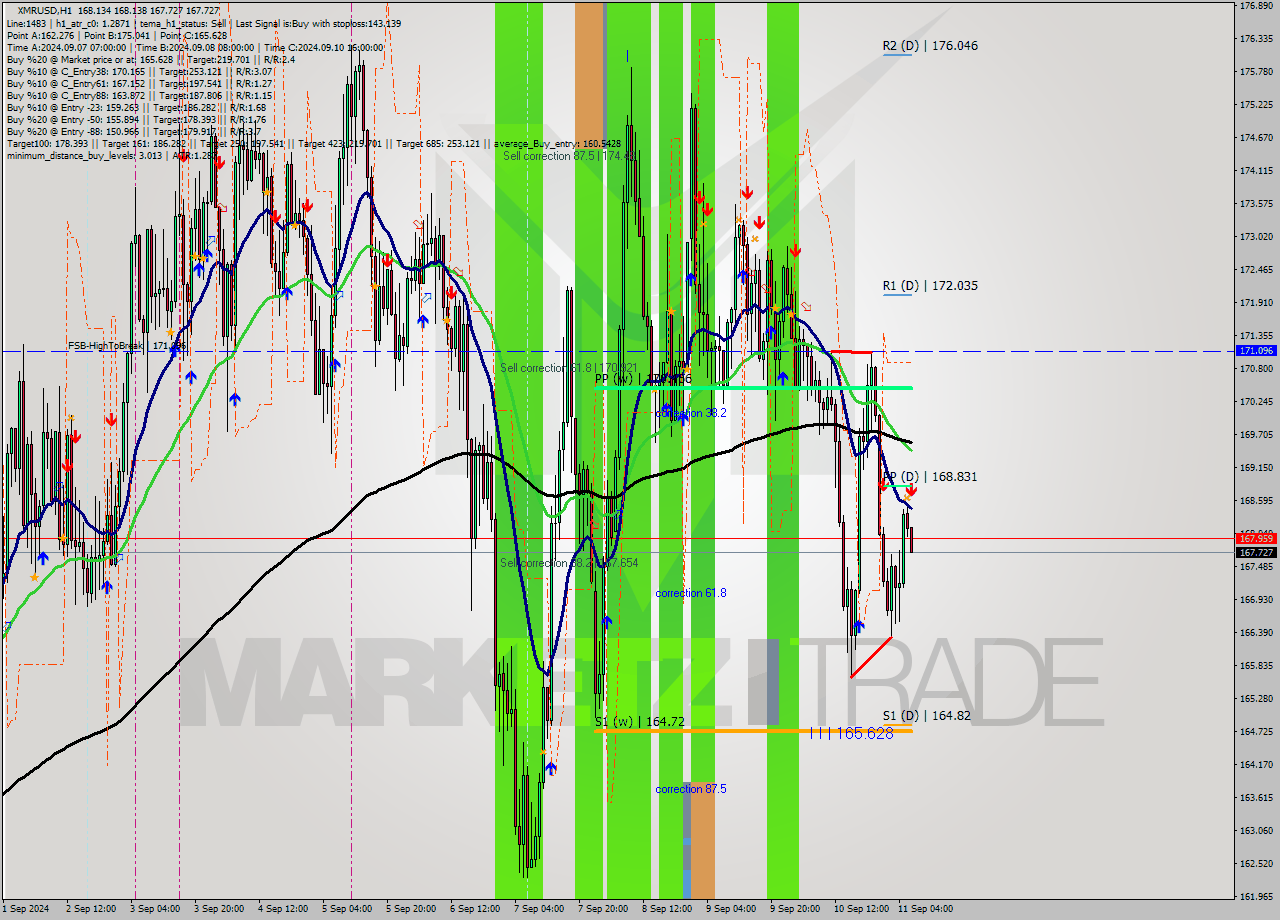The width and height of the screenshot is (1280, 920).
Task: Click the S1 (D) | 164.82 support label
Action: pos(927,716)
